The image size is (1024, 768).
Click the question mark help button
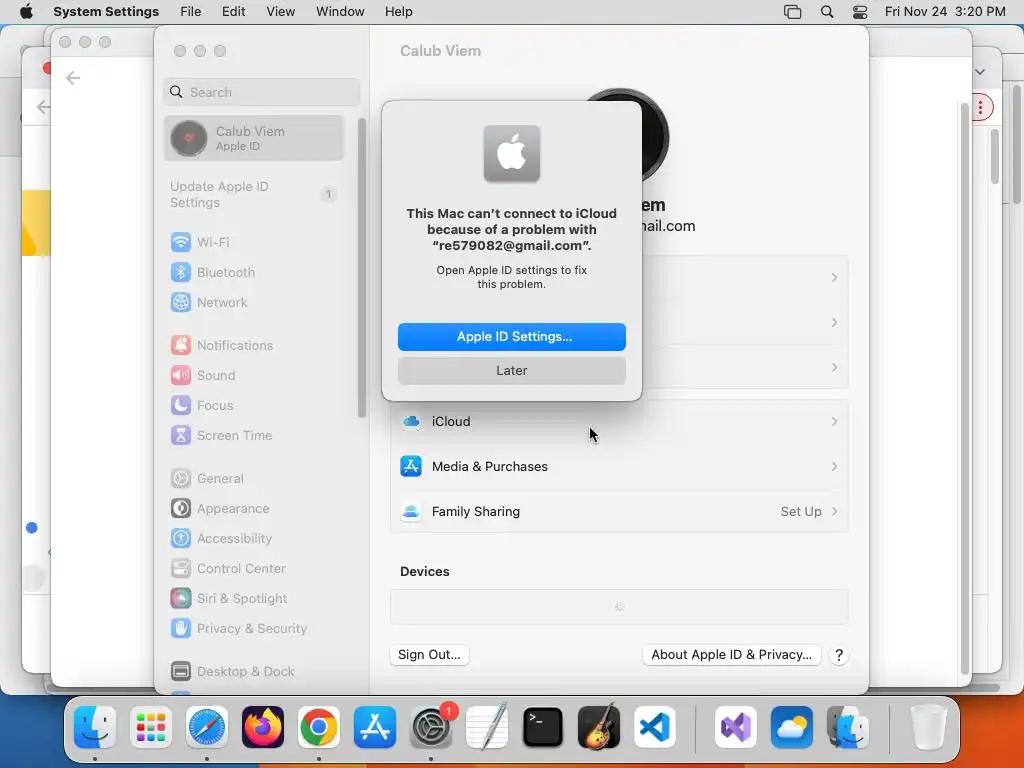[839, 655]
